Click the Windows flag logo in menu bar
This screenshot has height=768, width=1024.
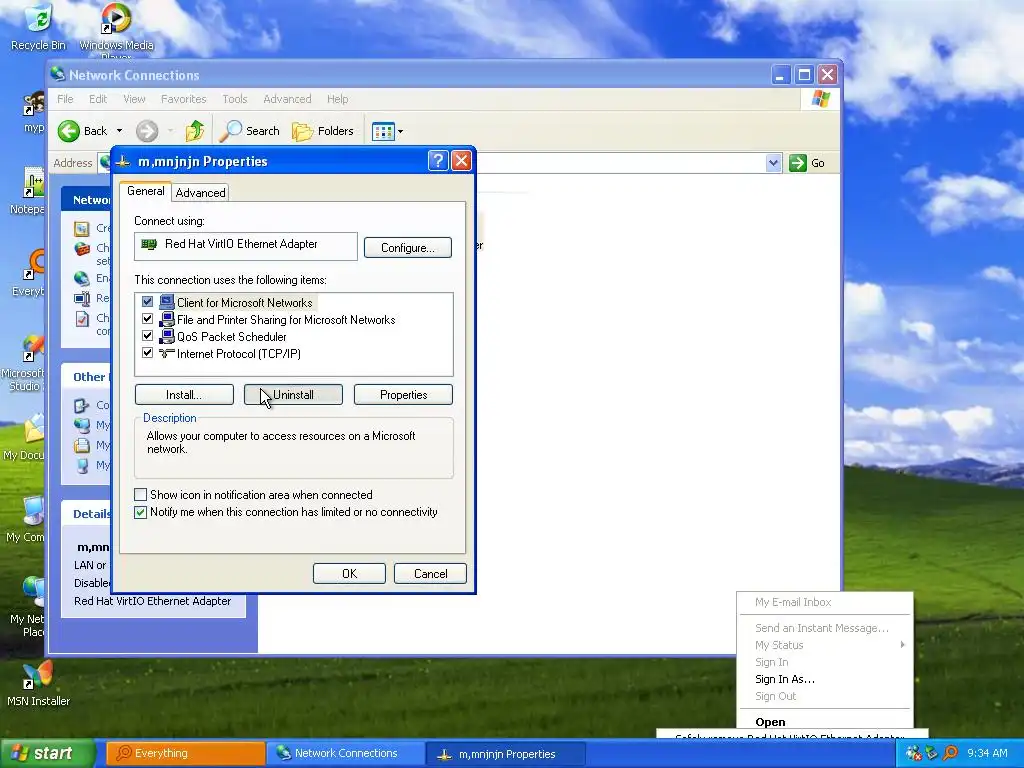820,99
